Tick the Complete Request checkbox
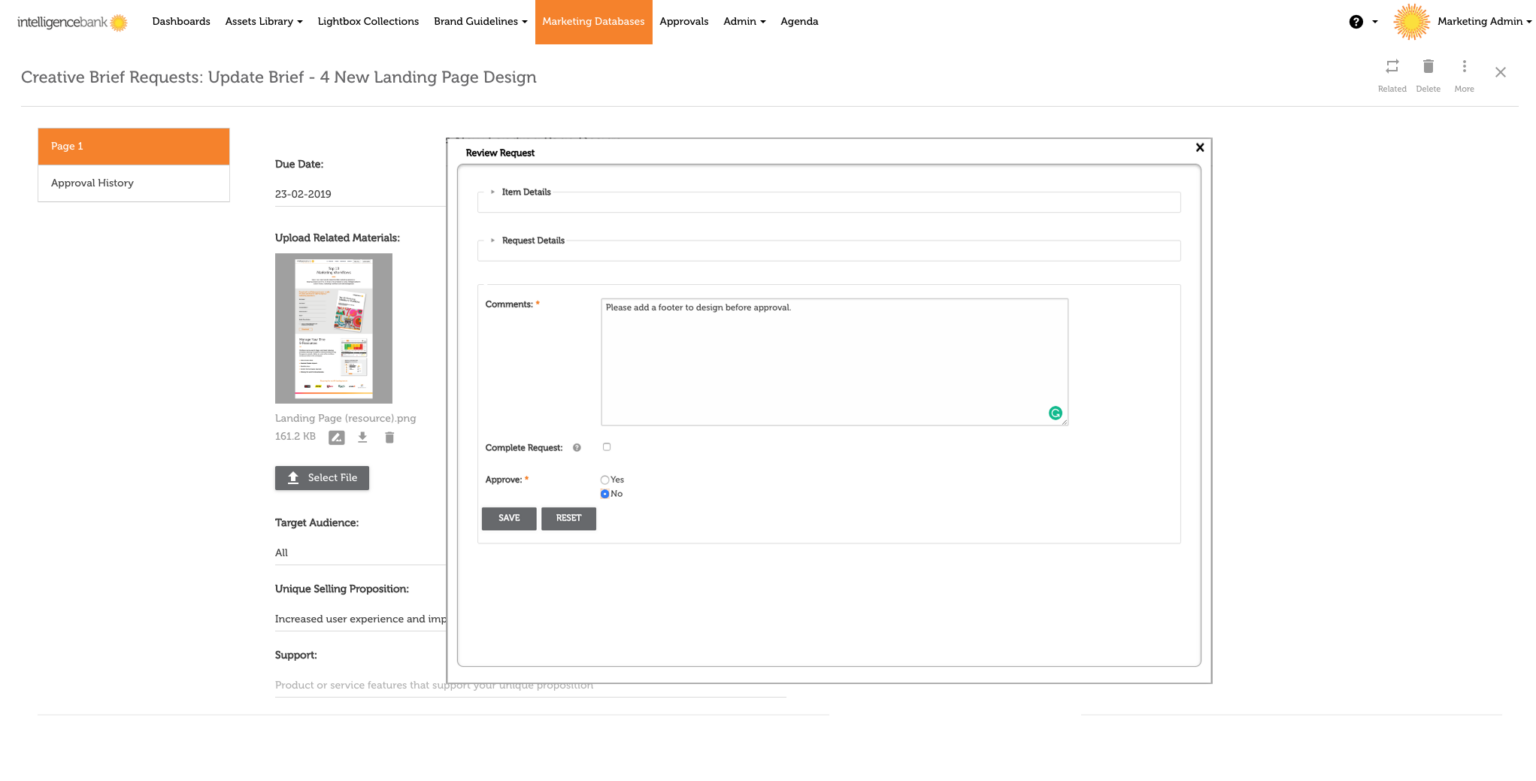The width and height of the screenshot is (1536, 781). (x=606, y=447)
